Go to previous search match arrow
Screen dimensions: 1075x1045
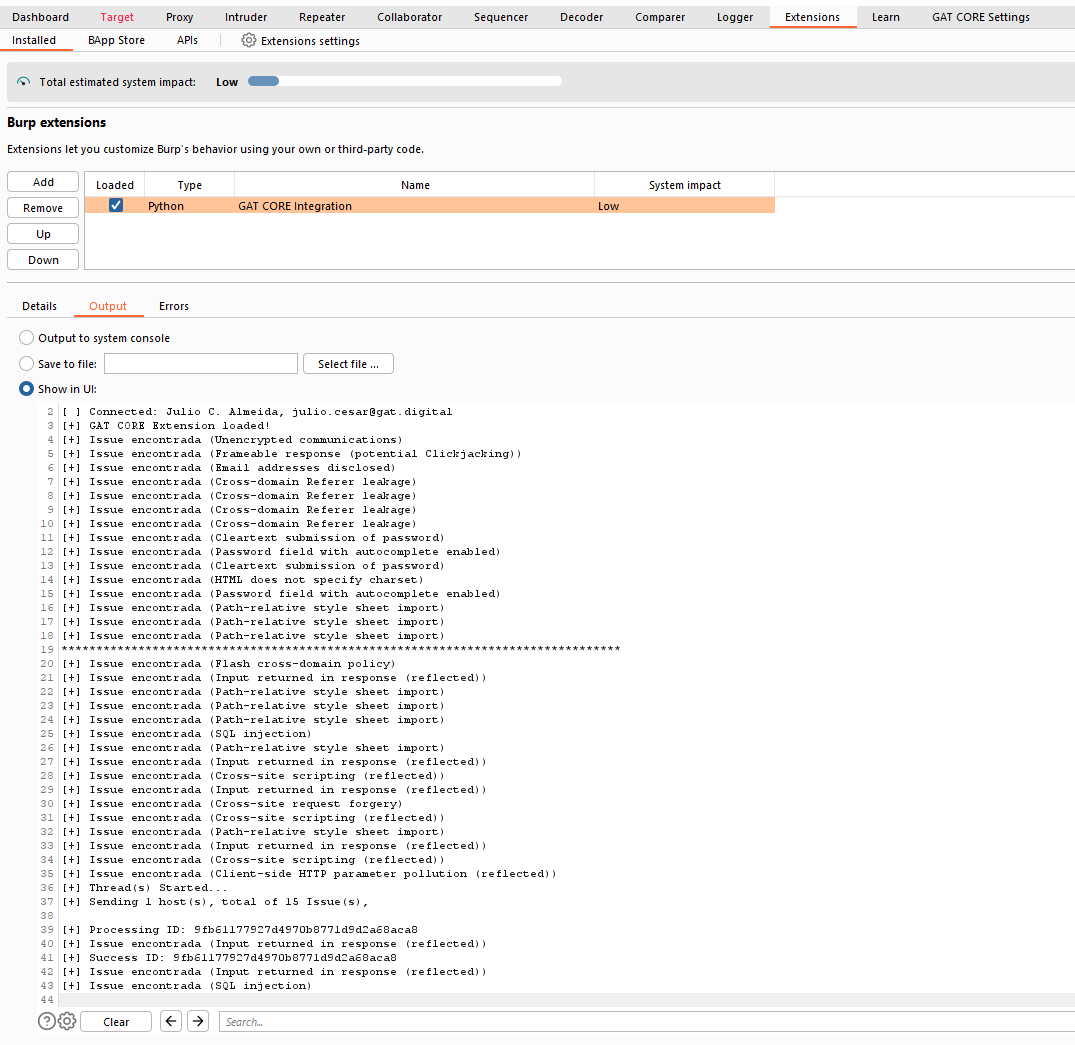[x=171, y=1021]
